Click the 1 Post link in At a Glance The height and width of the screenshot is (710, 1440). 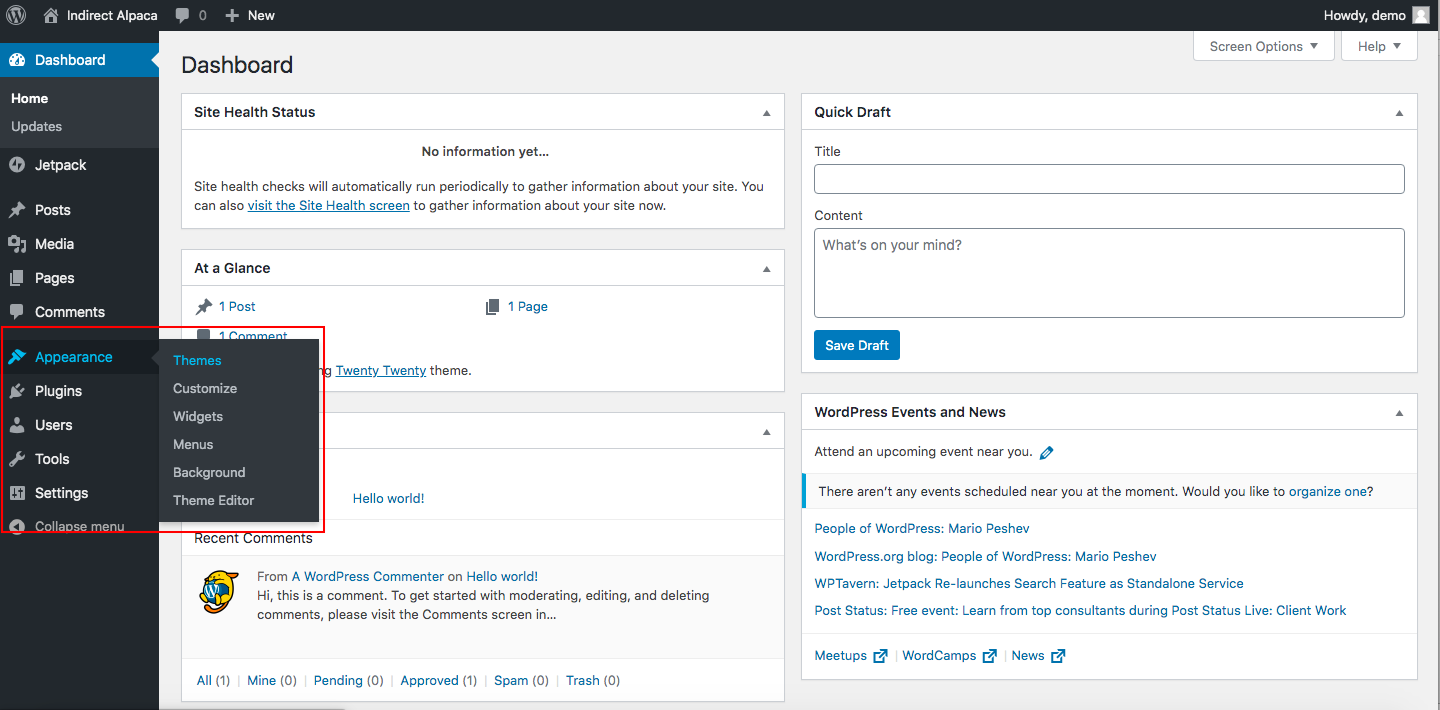pyautogui.click(x=237, y=306)
